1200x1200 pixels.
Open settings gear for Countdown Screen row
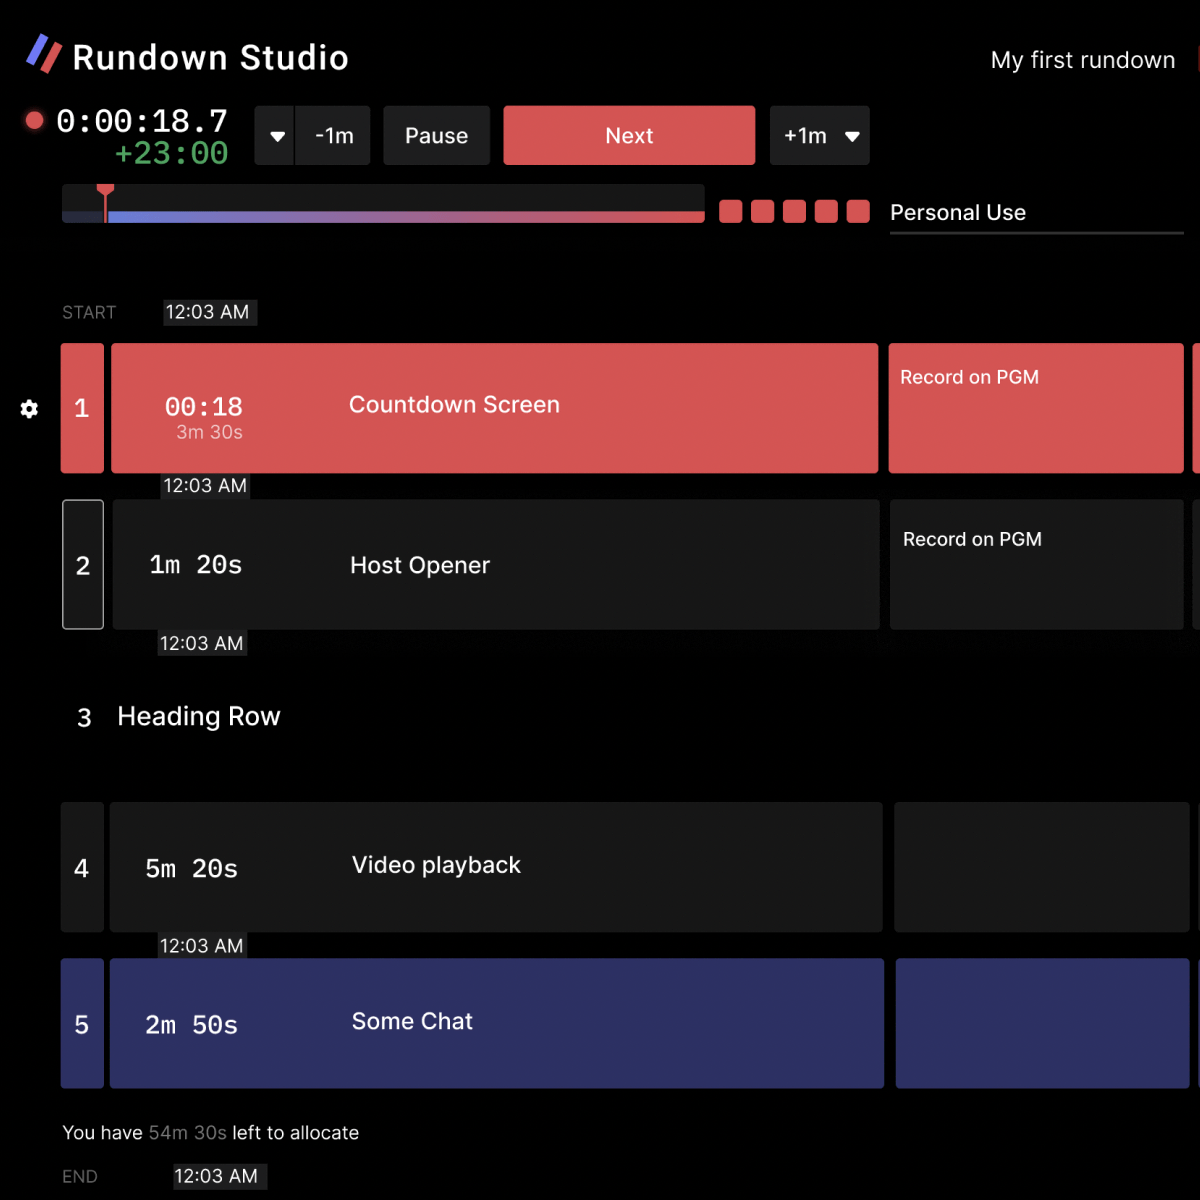click(x=28, y=408)
